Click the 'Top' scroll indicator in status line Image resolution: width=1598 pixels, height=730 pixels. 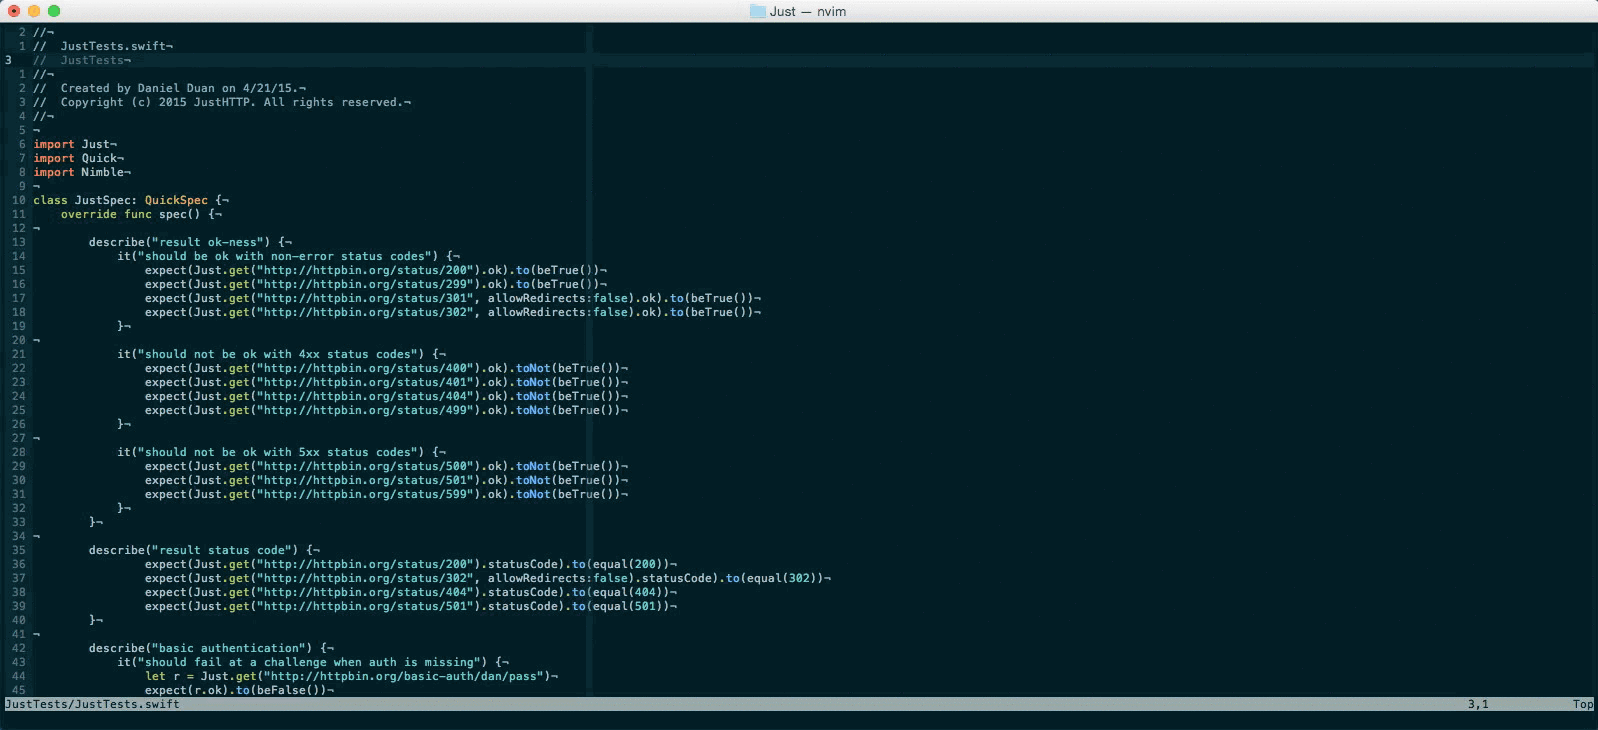1582,704
